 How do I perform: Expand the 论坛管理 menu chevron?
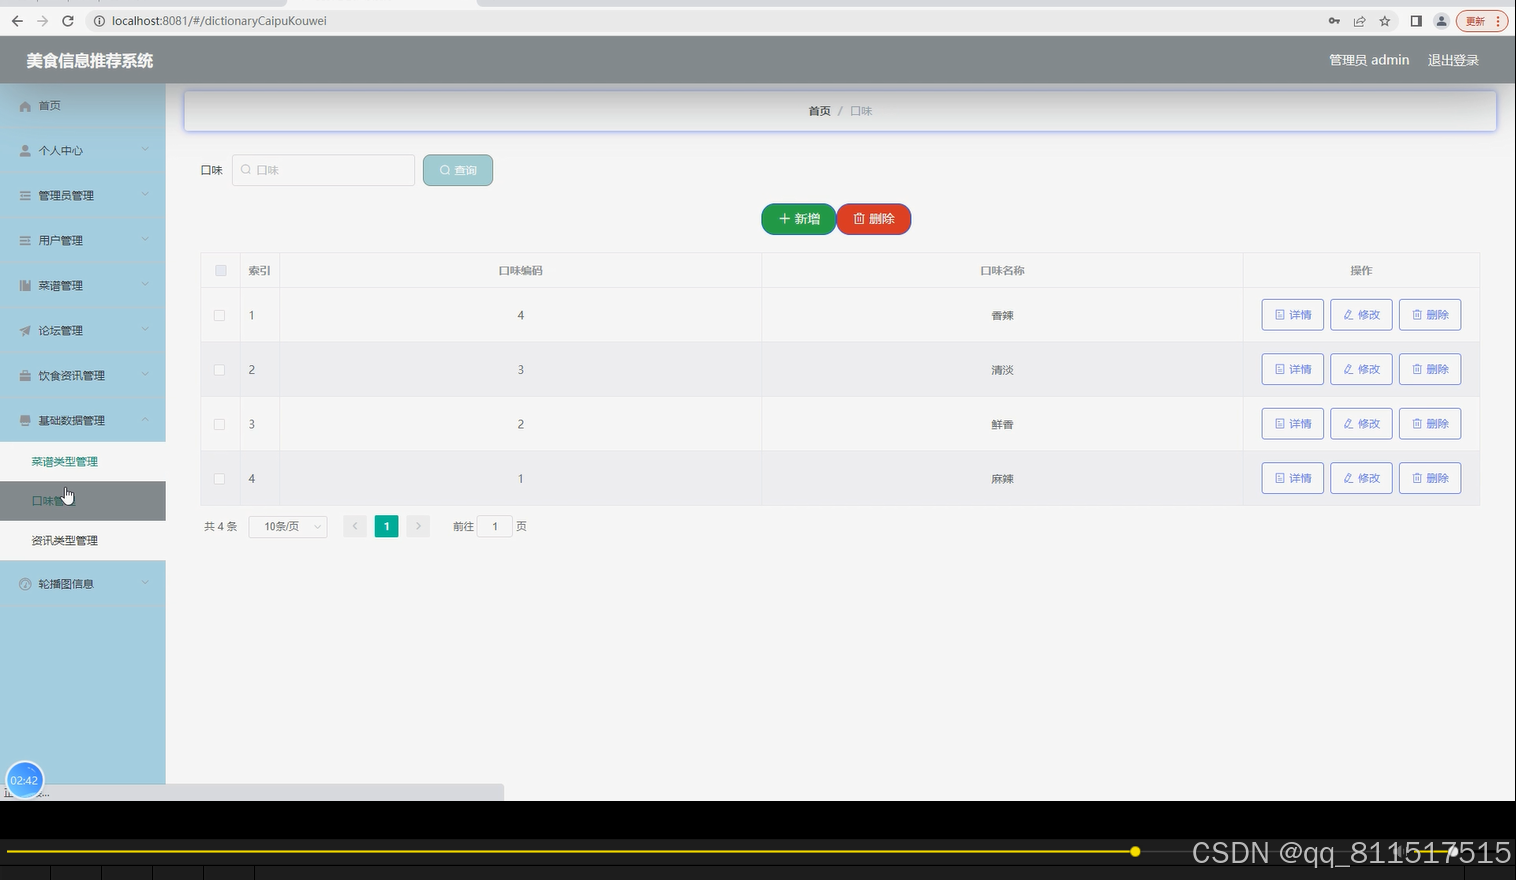coord(145,330)
